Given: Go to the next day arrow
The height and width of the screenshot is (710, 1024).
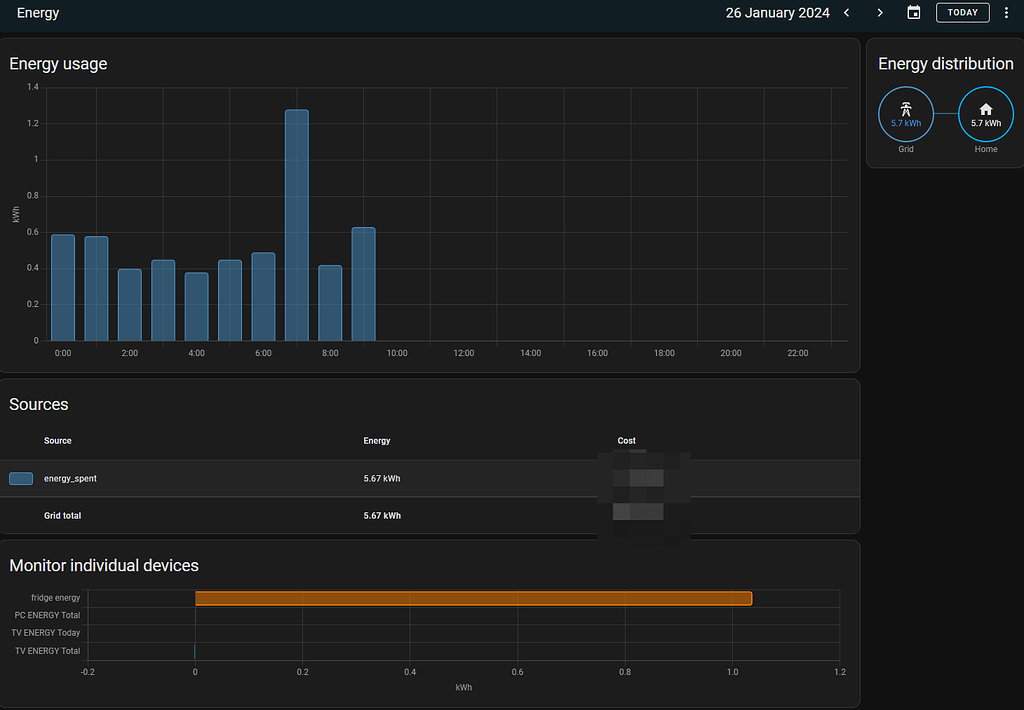Looking at the screenshot, I should (x=880, y=12).
